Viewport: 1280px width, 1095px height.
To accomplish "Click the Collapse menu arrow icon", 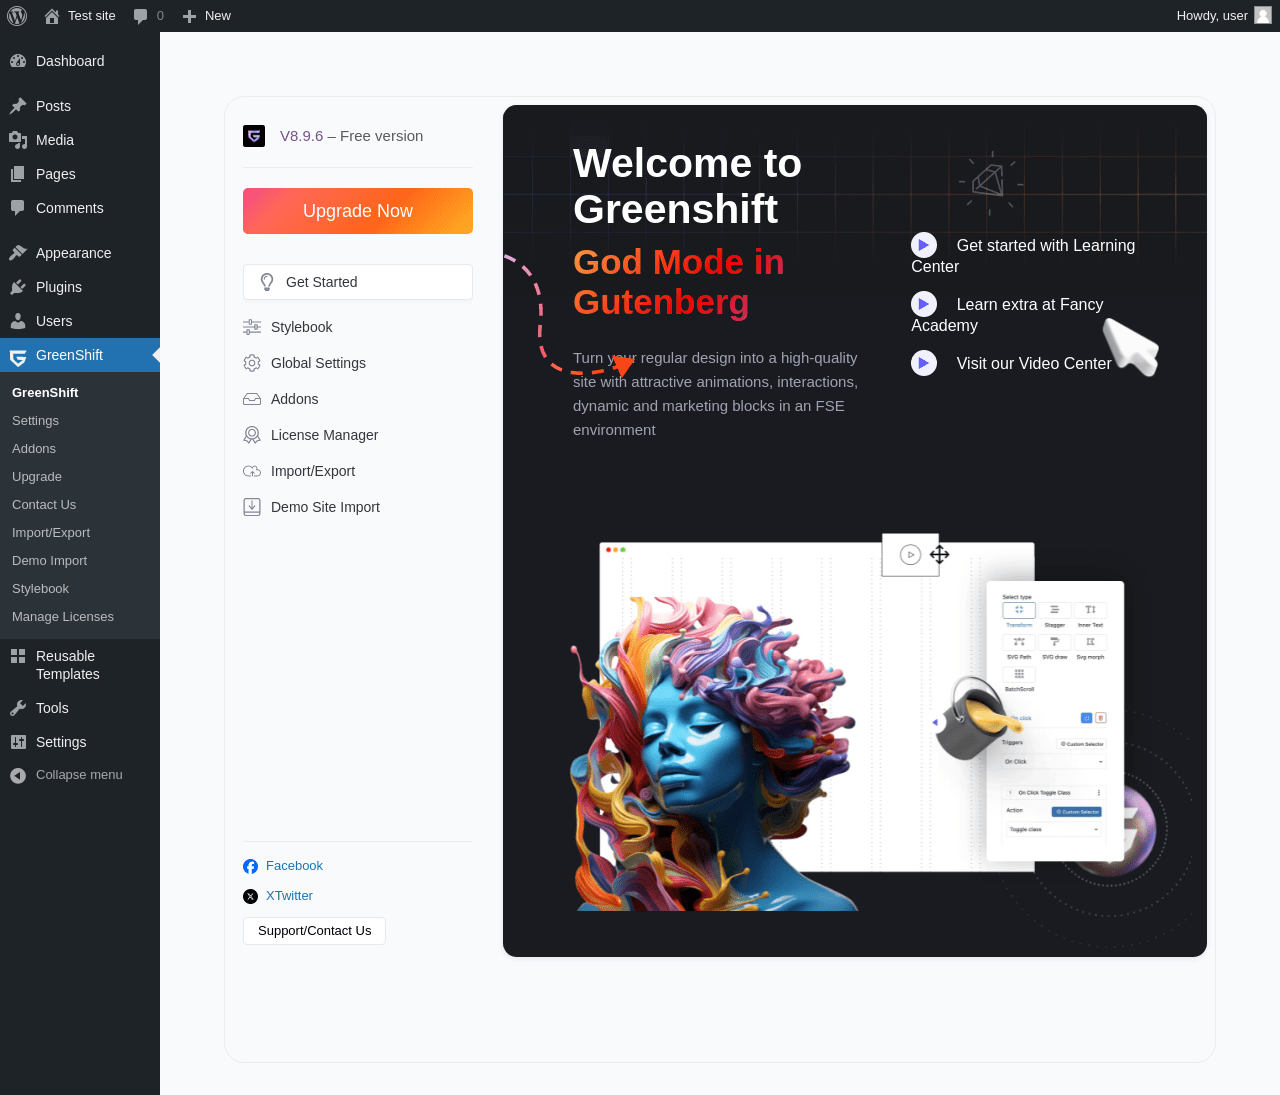I will click(18, 775).
